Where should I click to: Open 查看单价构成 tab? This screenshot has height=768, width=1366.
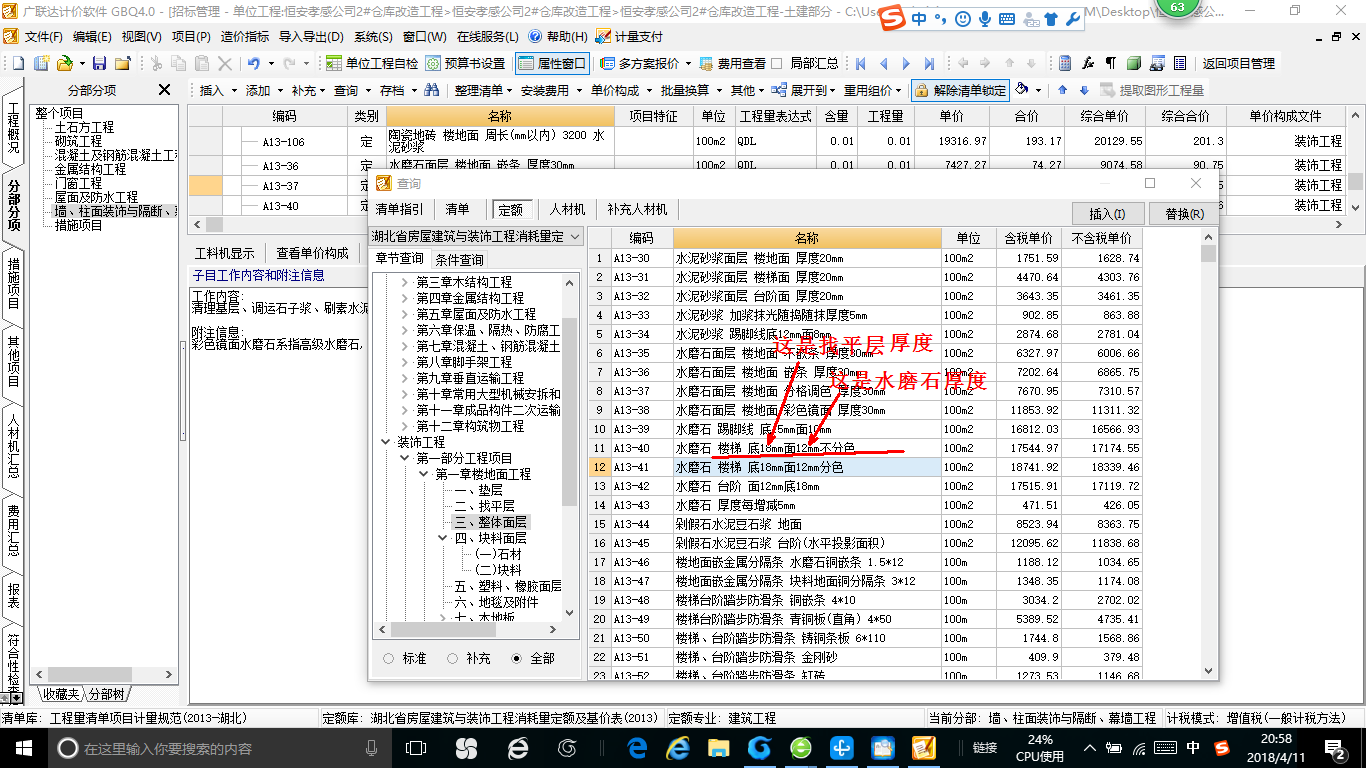coord(313,253)
